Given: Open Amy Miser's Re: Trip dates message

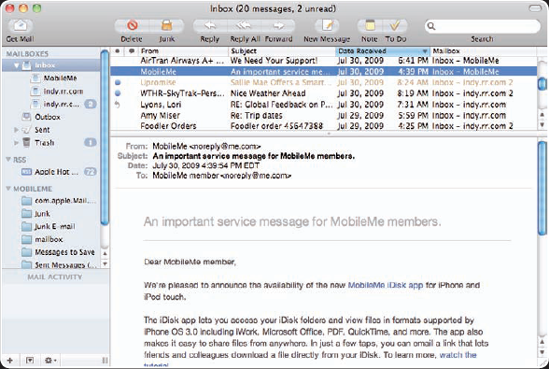Looking at the screenshot, I should [324, 115].
